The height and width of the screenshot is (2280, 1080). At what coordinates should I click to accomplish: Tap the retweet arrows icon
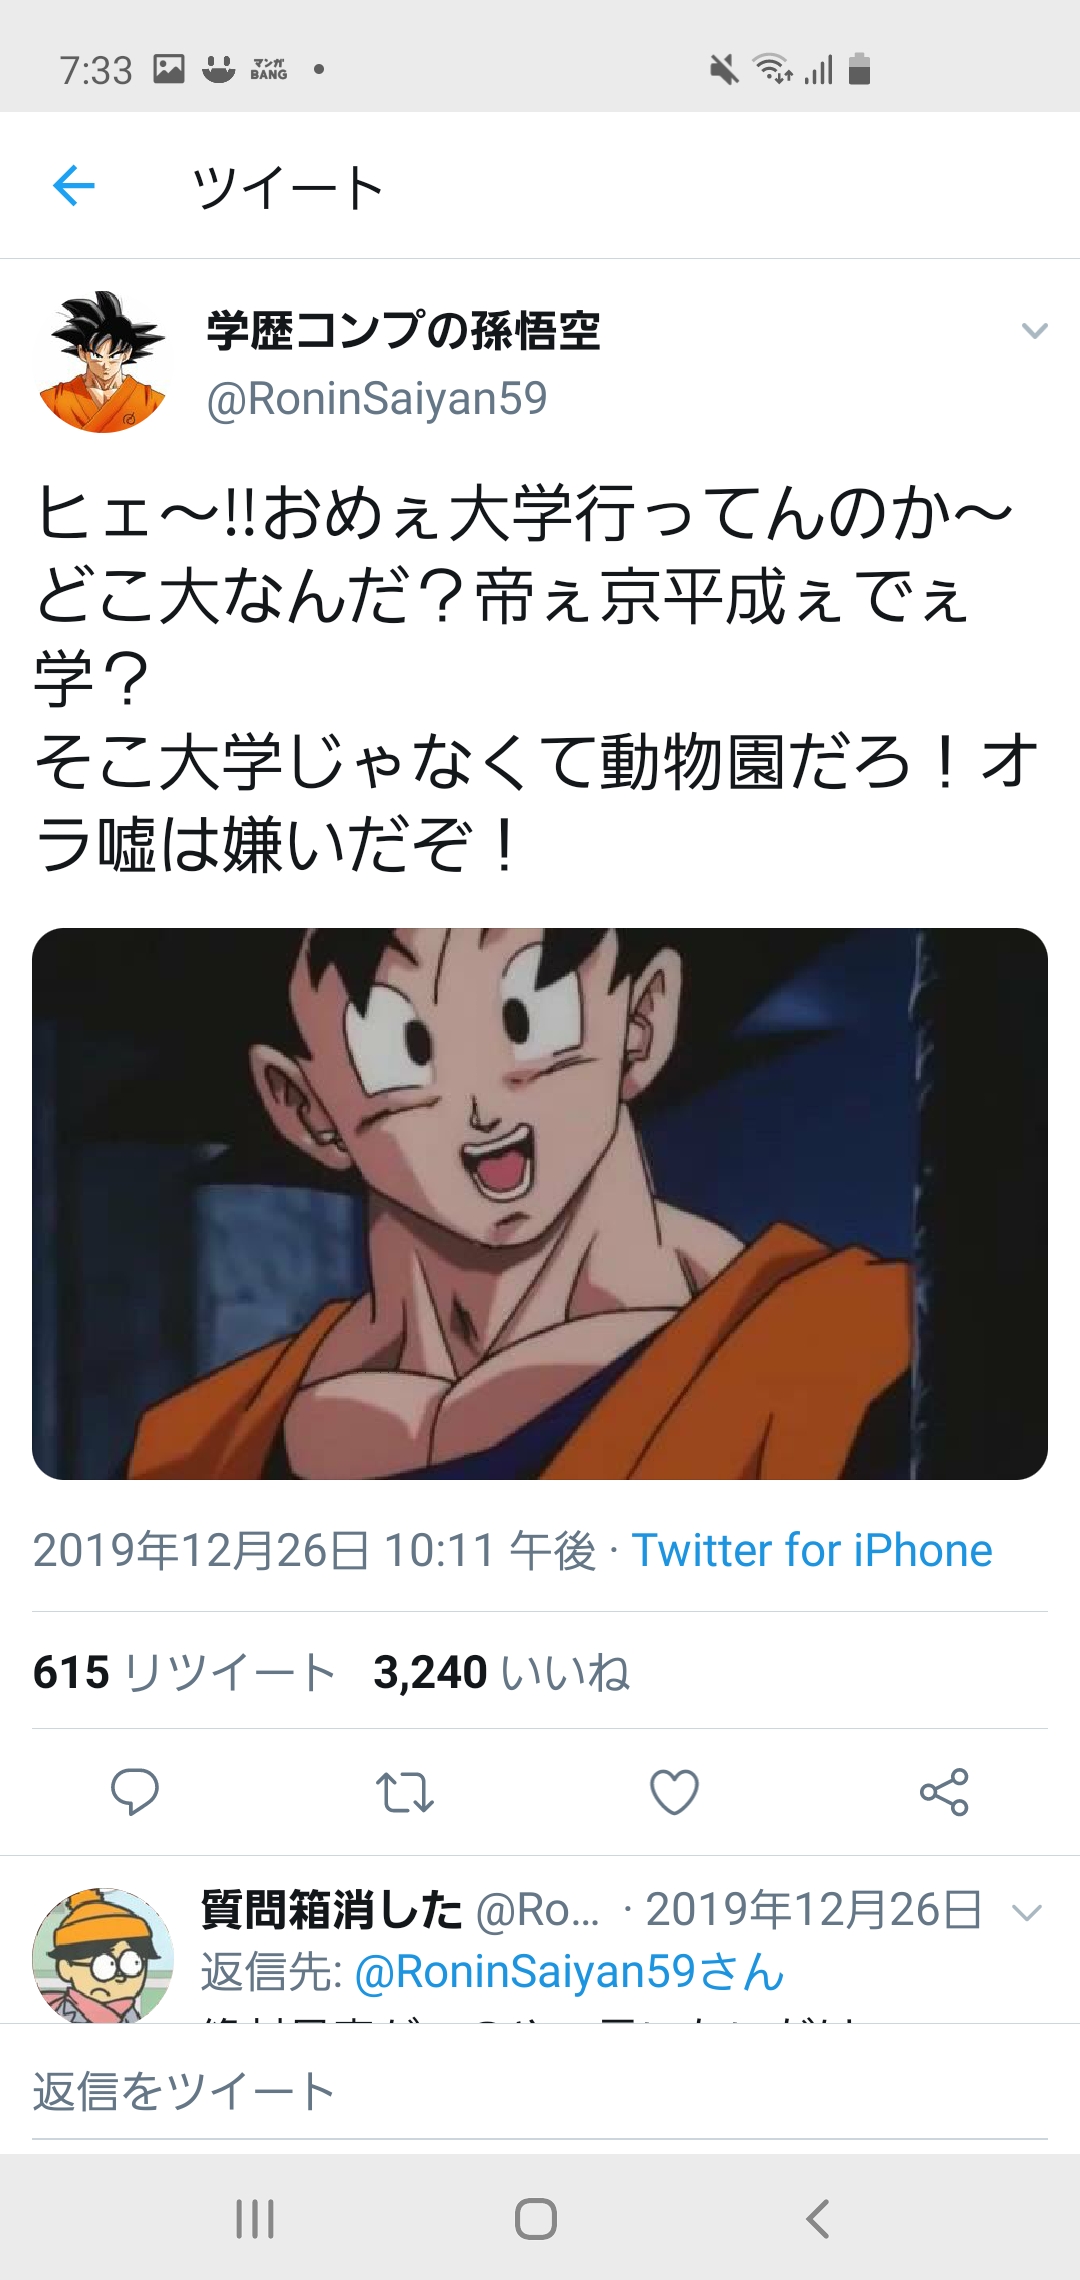405,1792
